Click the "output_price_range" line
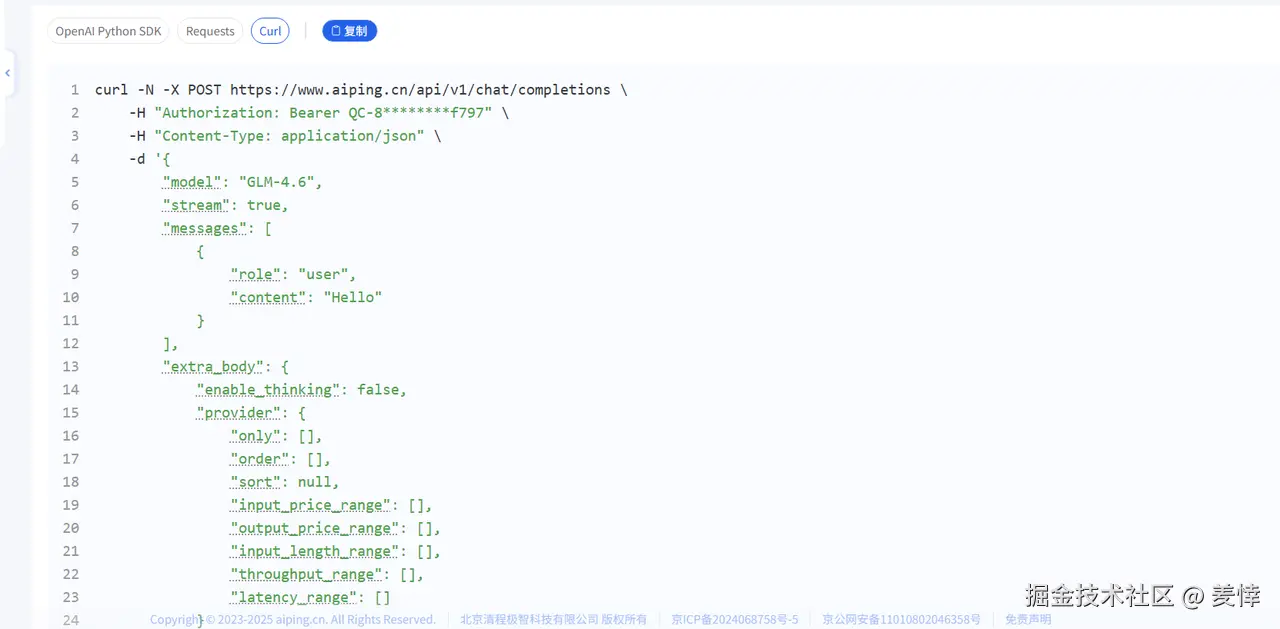 click(336, 528)
